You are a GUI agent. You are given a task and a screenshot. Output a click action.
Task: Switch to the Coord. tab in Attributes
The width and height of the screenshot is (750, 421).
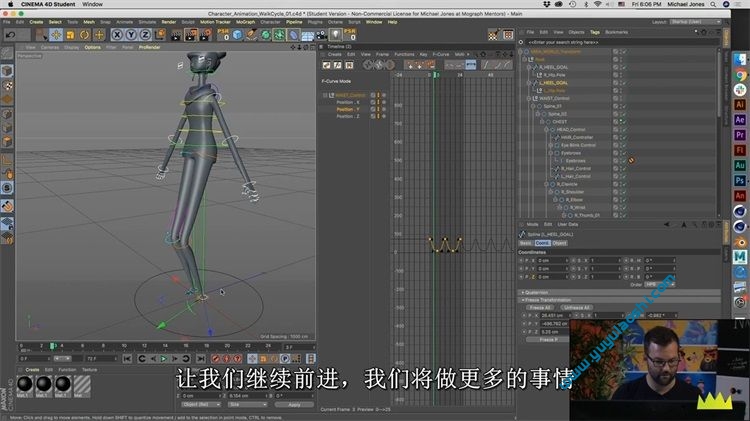[x=542, y=243]
